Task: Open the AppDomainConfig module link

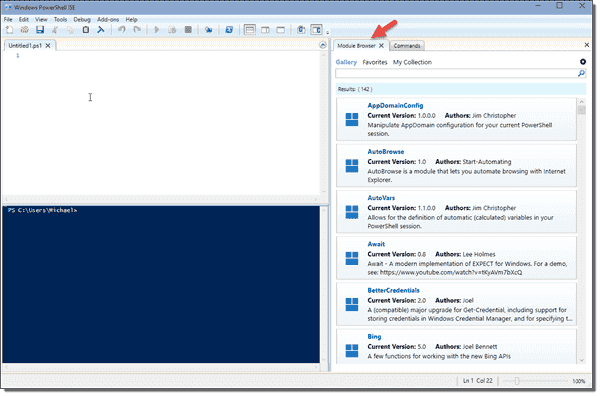Action: (x=395, y=106)
